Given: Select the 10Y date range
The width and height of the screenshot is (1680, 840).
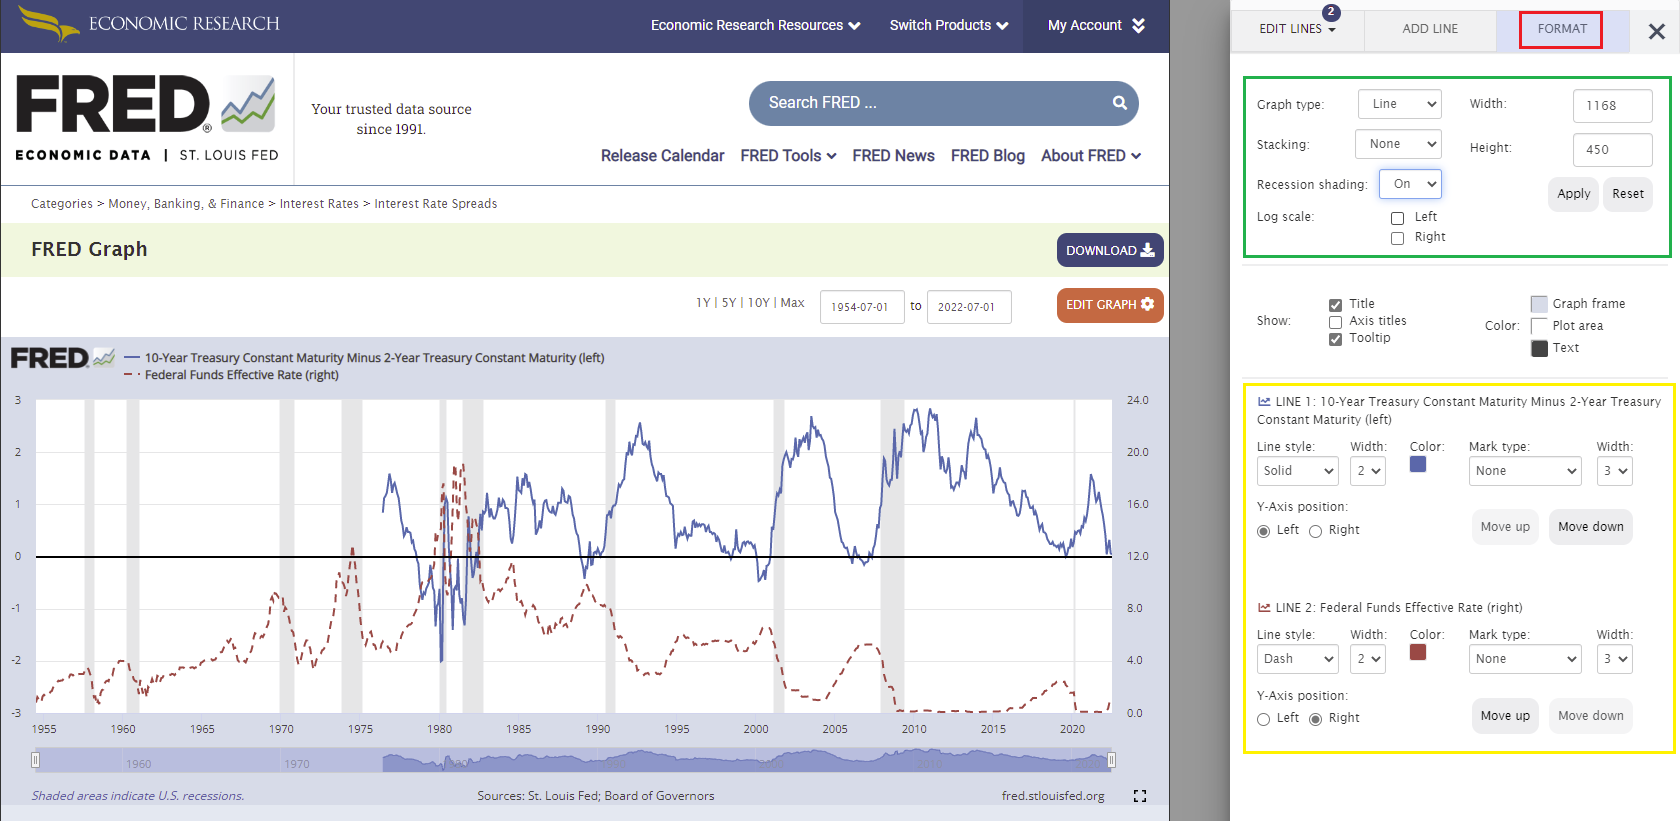Looking at the screenshot, I should pos(759,303).
